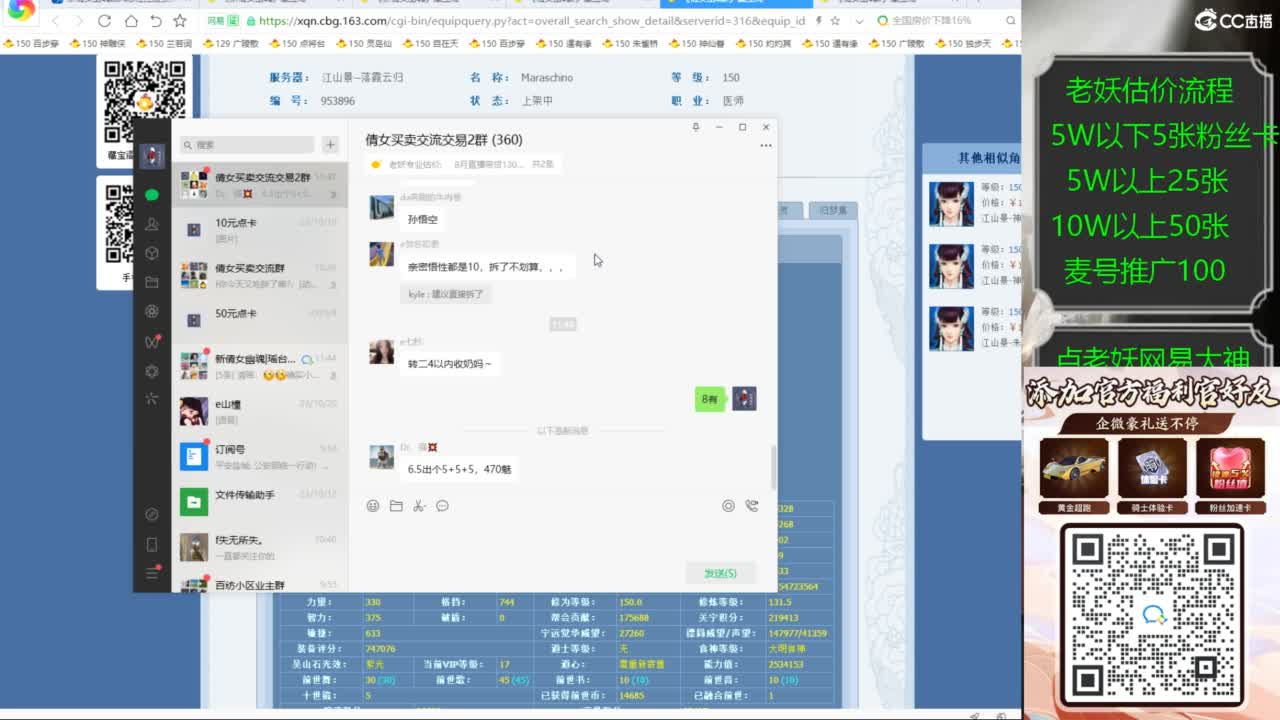Open the 新倩女幽魂 group conversation

(x=260, y=366)
